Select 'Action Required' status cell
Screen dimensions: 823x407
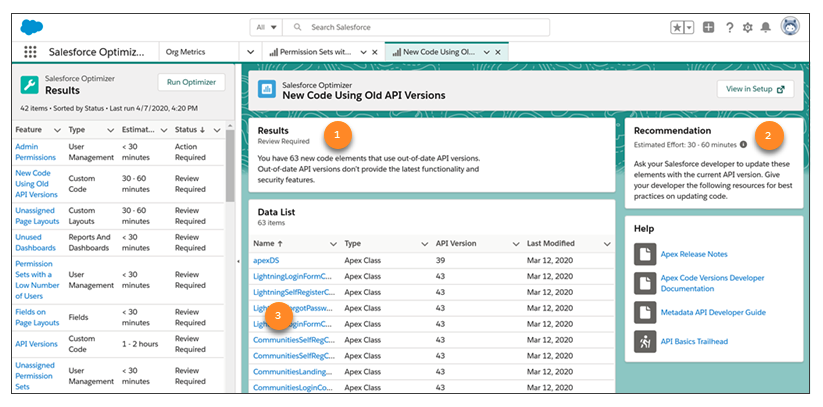point(190,152)
